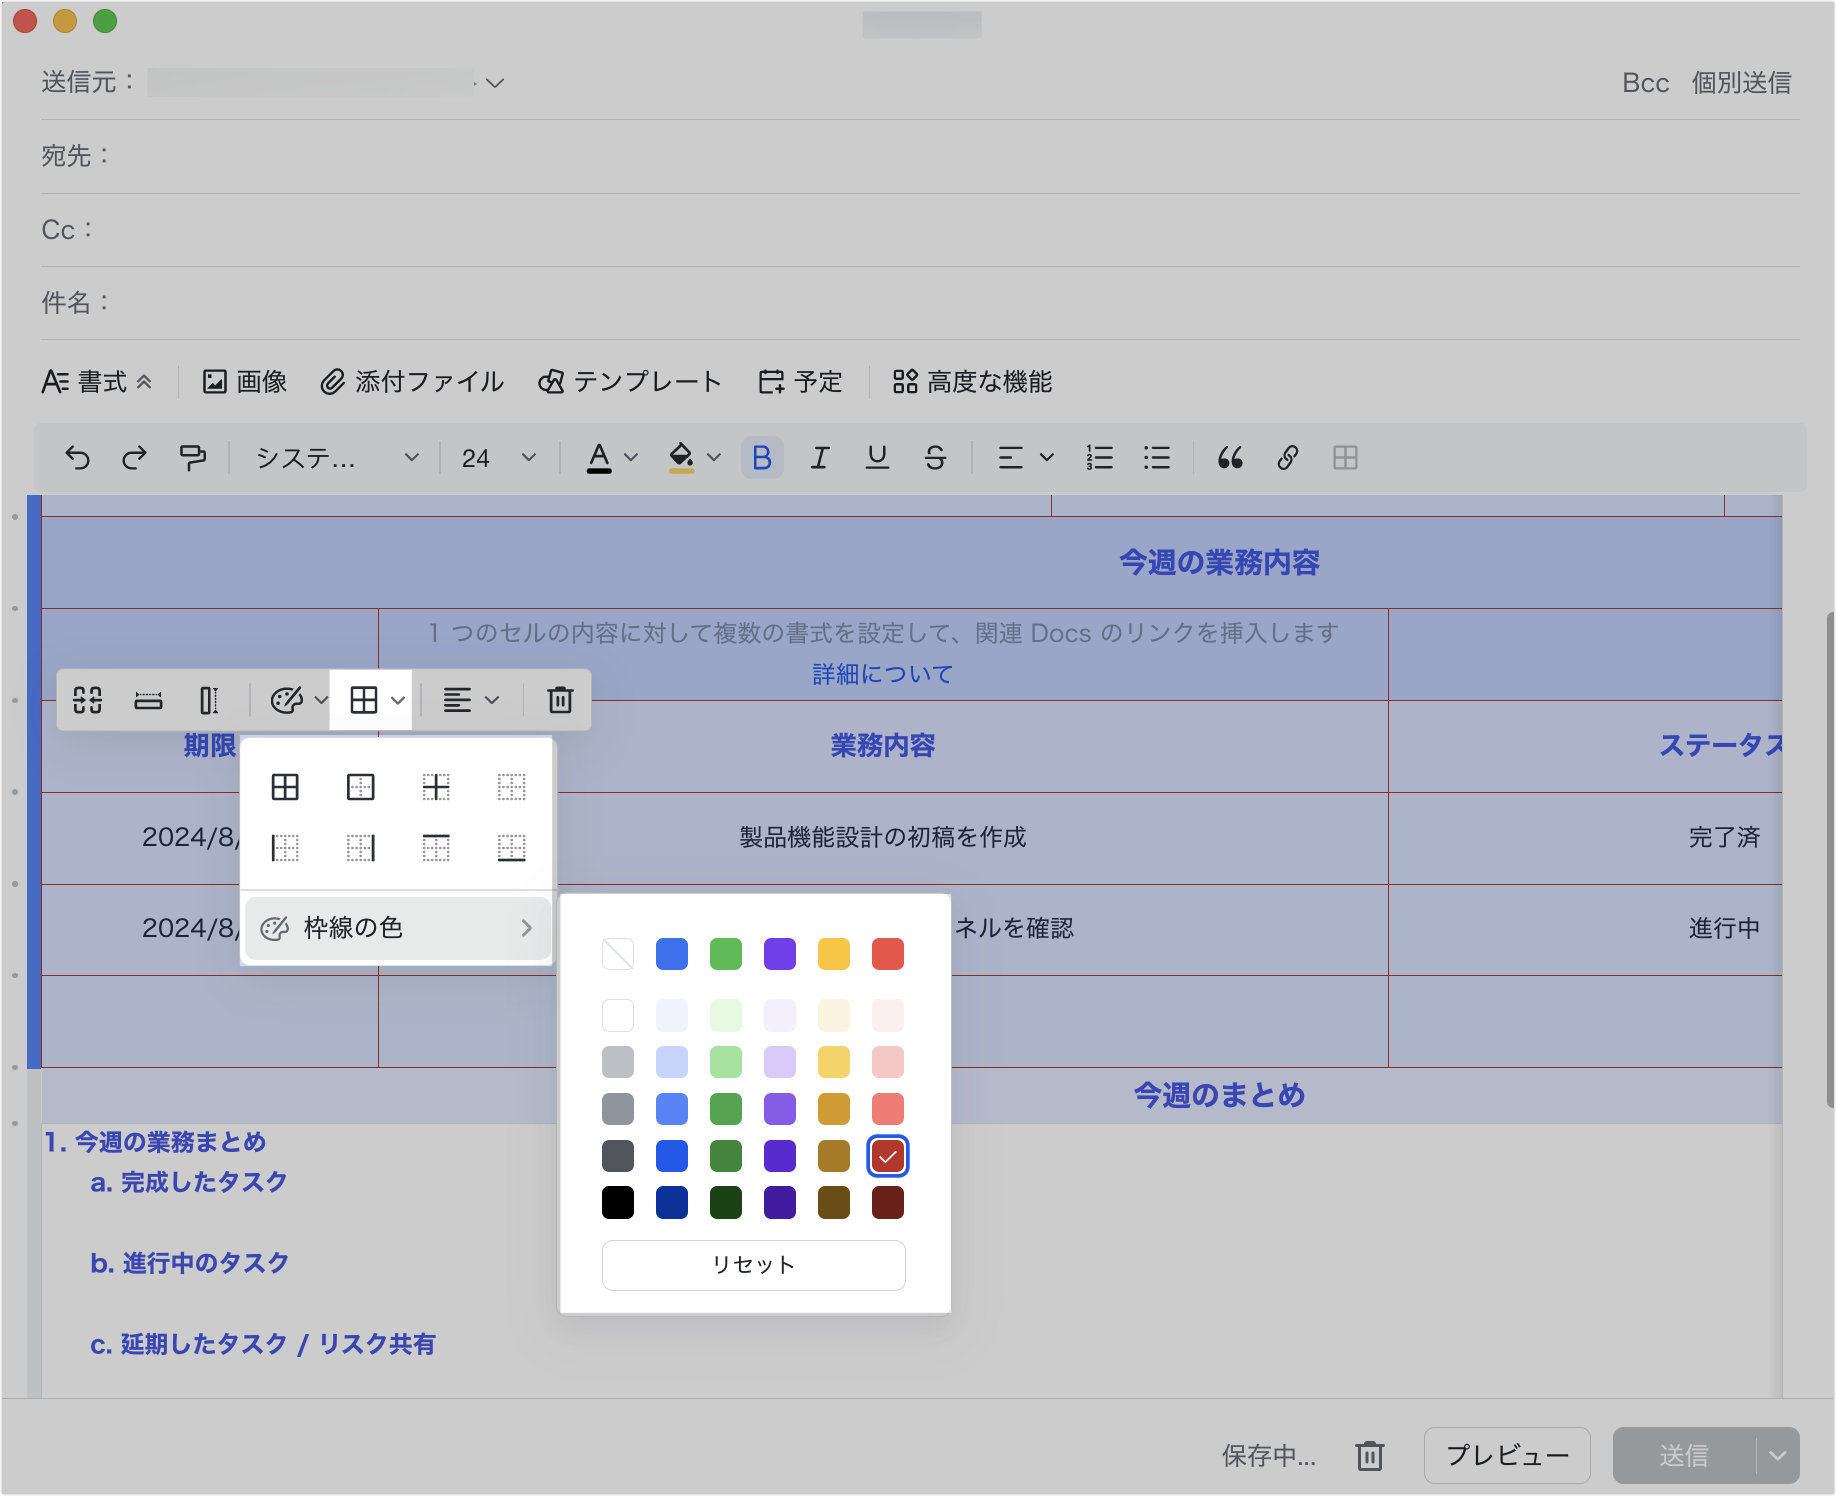
Task: Click merge cells icon in table toolbar
Action: pos(88,700)
